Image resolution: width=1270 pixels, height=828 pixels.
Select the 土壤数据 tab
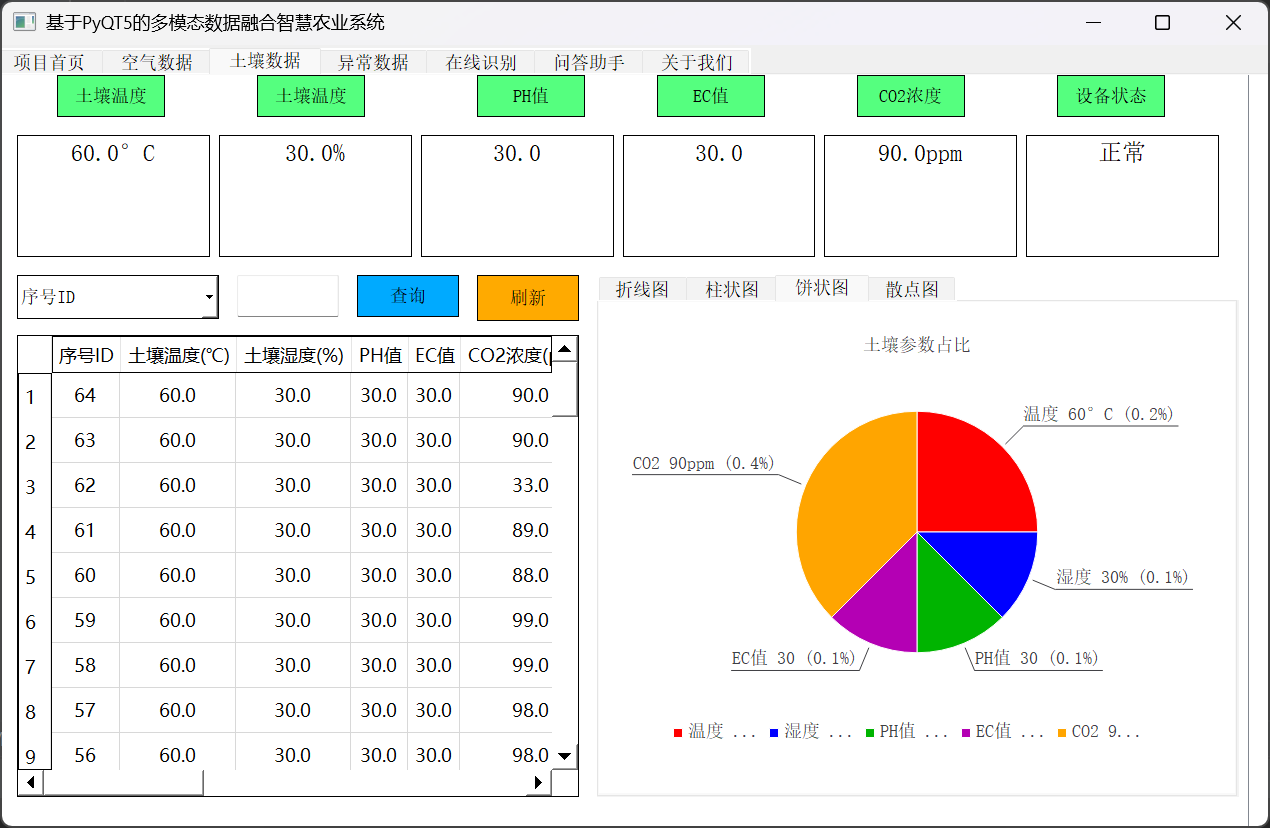point(265,61)
